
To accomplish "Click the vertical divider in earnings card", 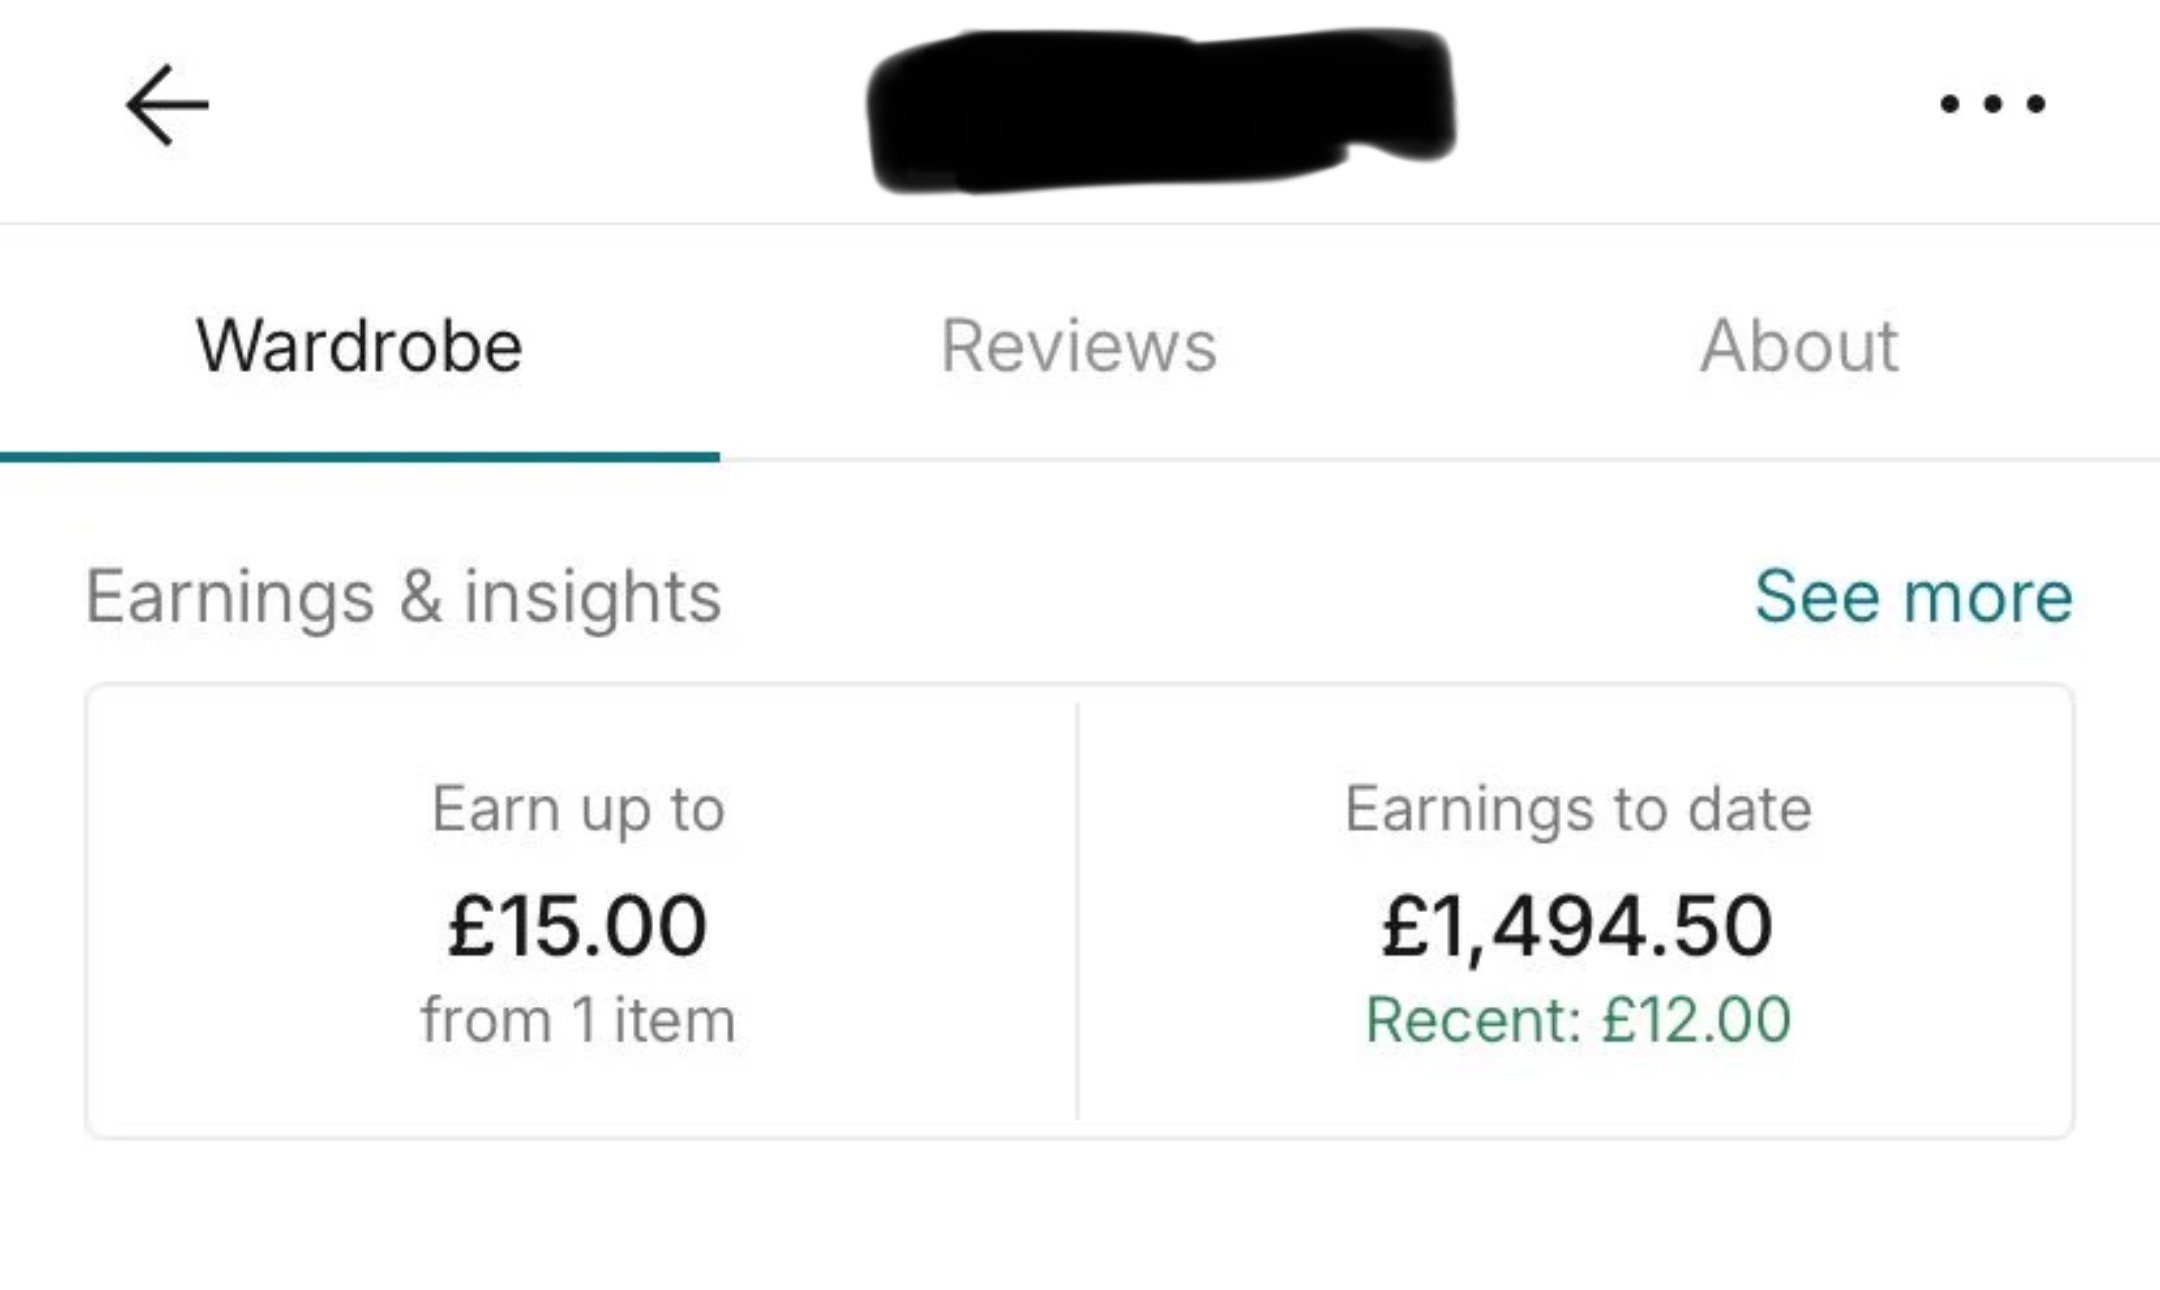I will point(1077,910).
